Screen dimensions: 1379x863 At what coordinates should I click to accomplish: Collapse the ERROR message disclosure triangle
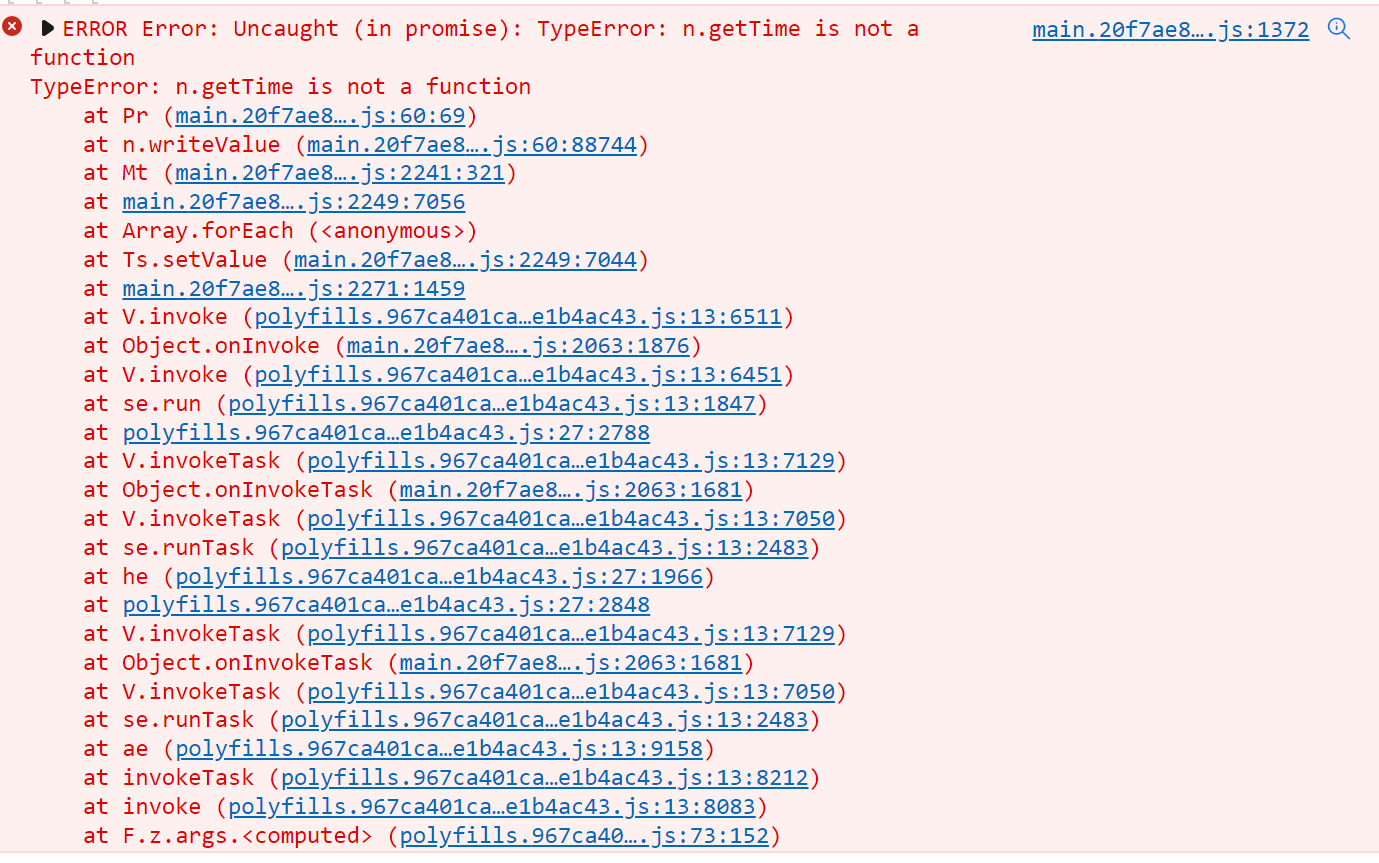pyautogui.click(x=47, y=29)
